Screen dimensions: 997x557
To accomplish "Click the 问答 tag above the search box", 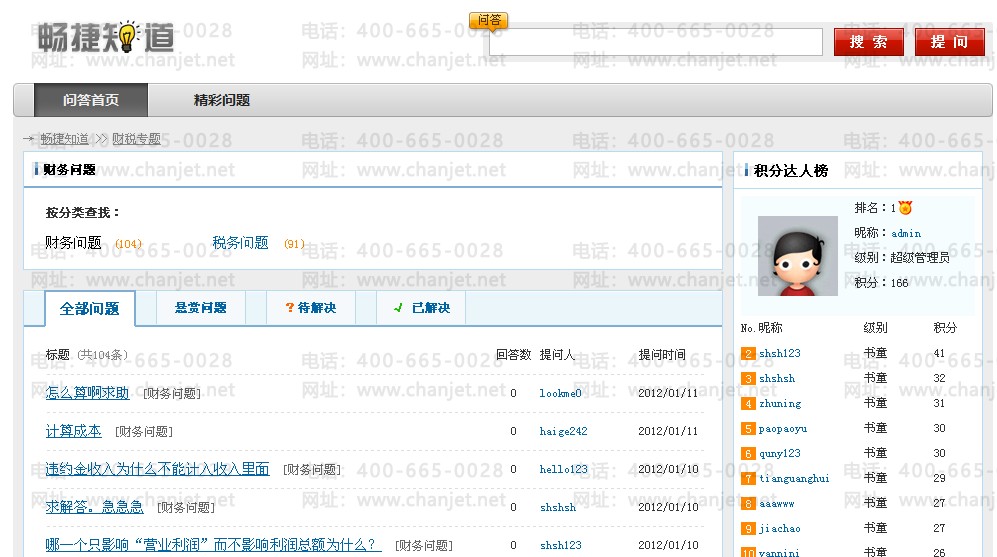I will (x=488, y=20).
